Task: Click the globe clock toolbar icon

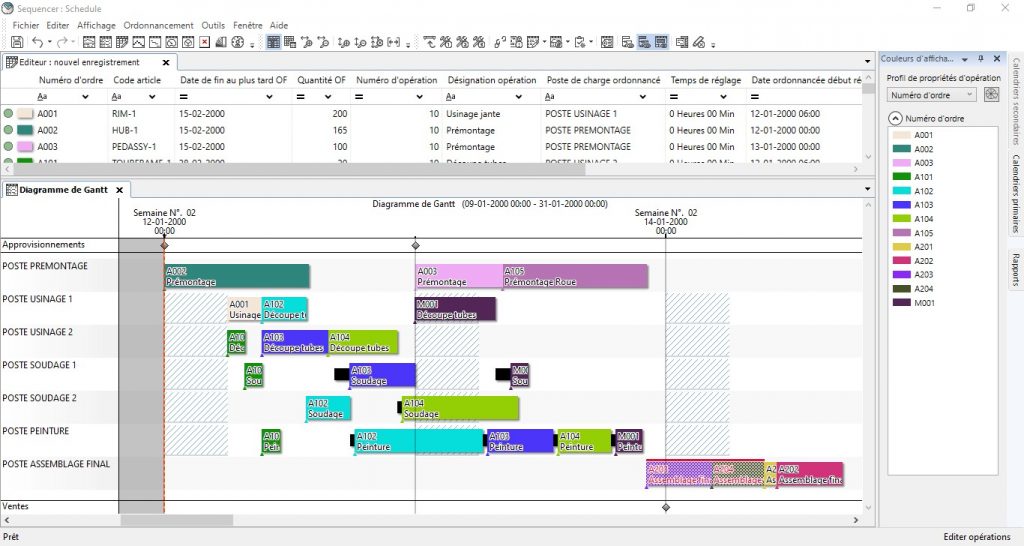Action: [x=238, y=42]
